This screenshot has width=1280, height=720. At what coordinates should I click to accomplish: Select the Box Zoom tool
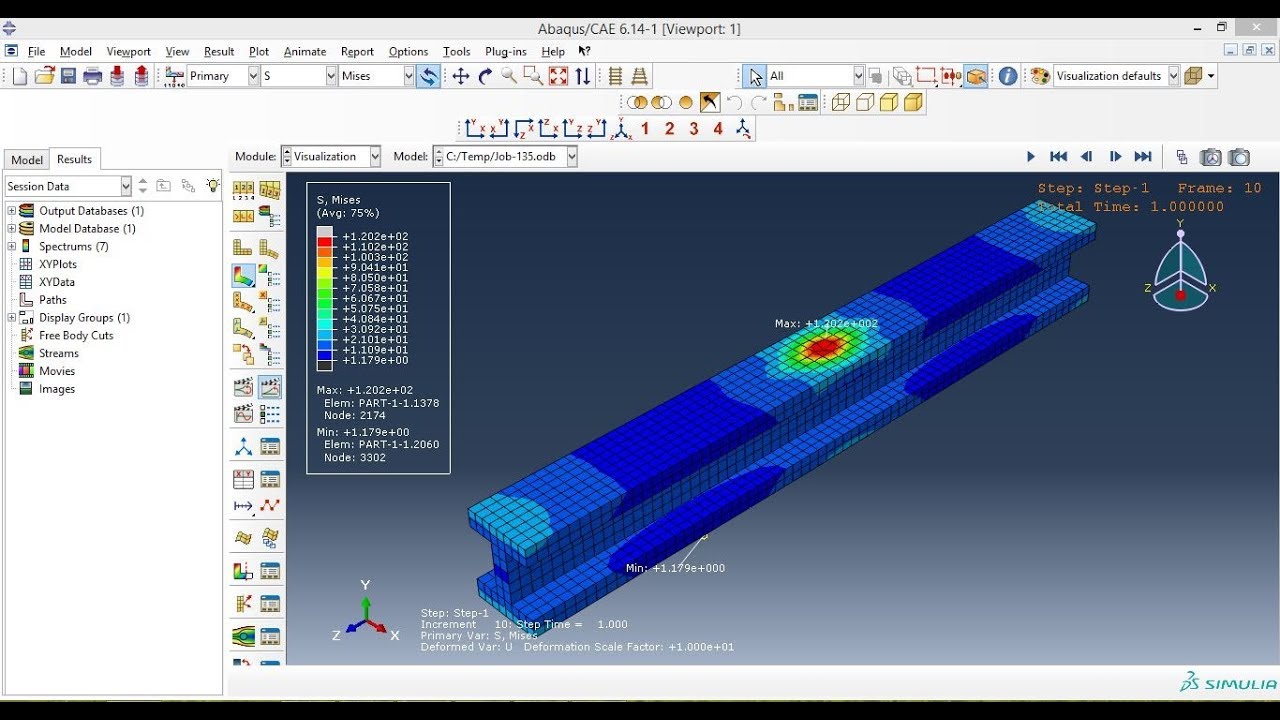click(533, 76)
